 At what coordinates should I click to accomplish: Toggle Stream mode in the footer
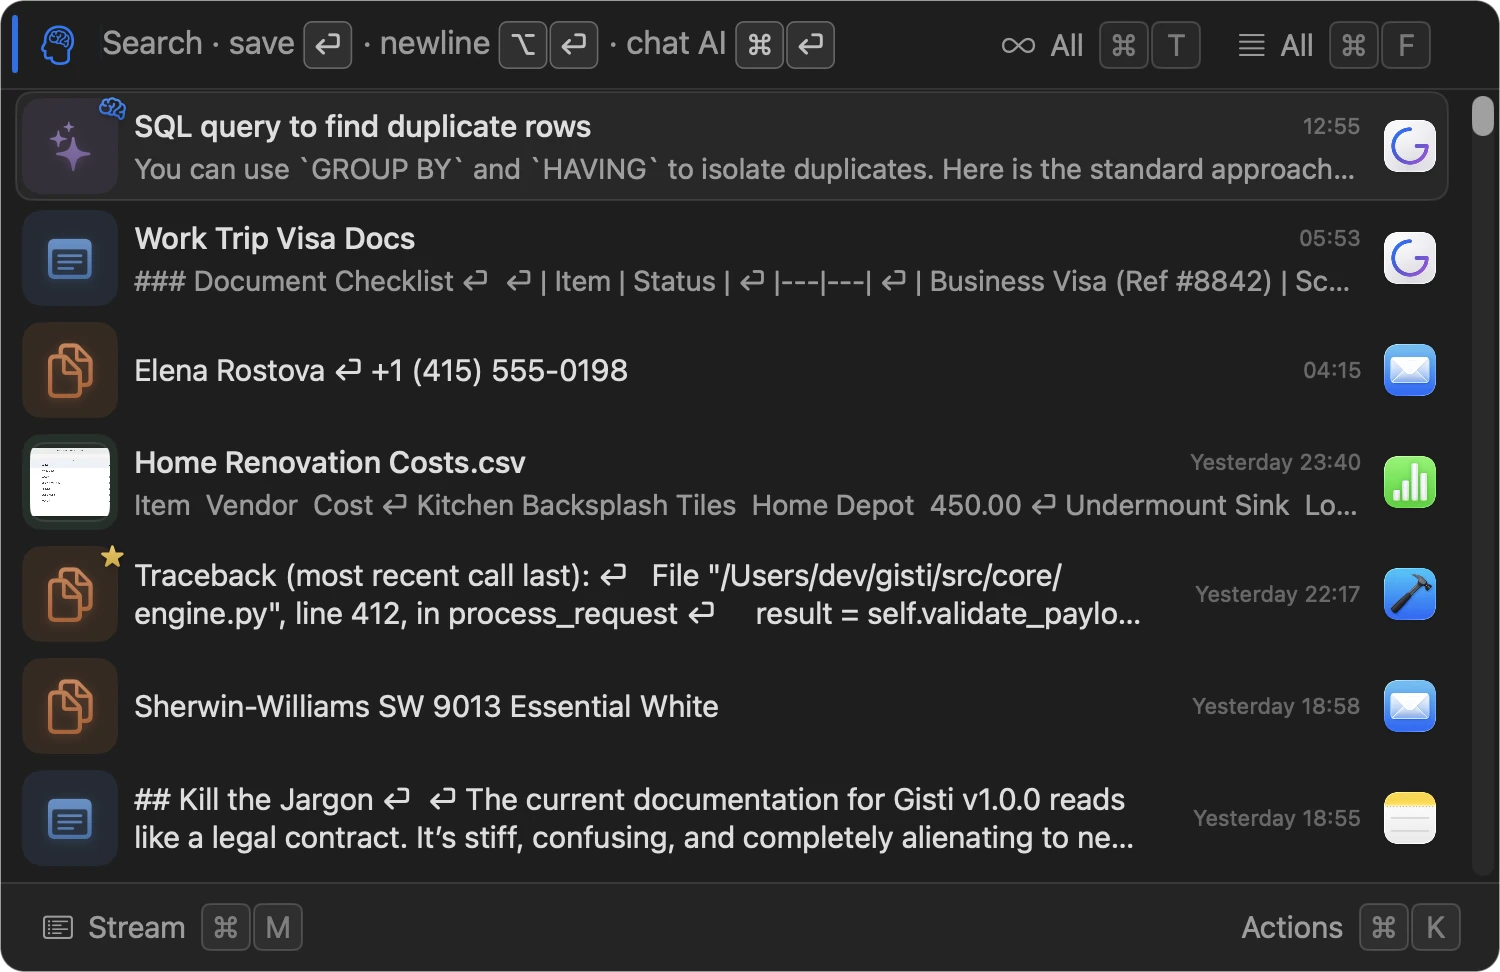[172, 928]
